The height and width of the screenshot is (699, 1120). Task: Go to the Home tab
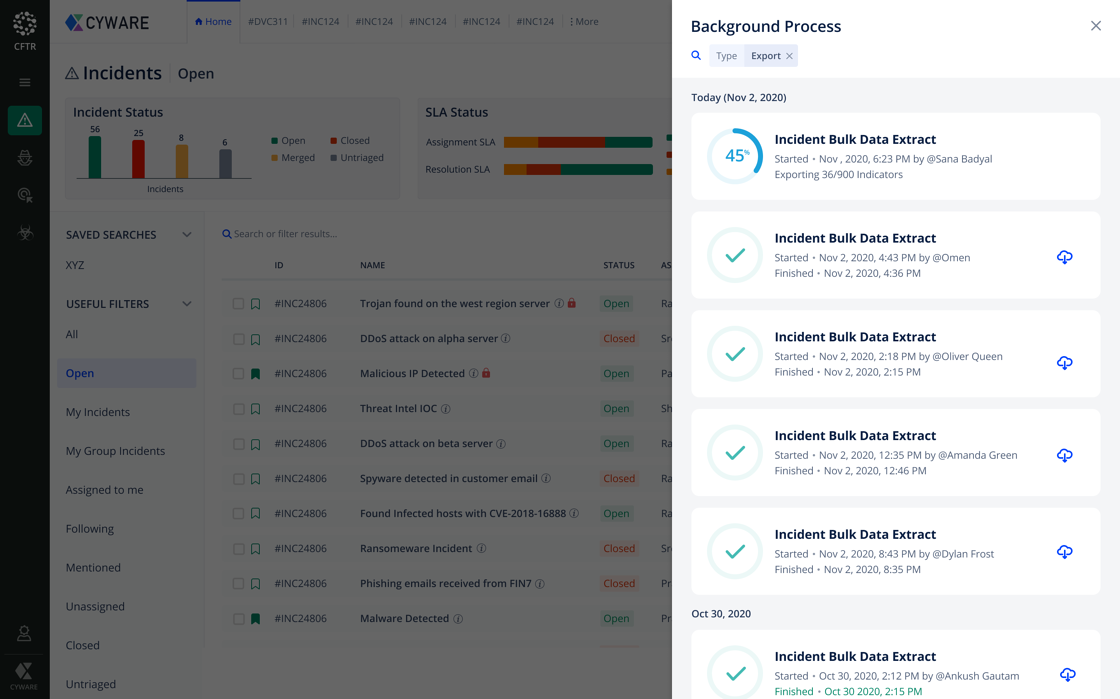pos(213,21)
